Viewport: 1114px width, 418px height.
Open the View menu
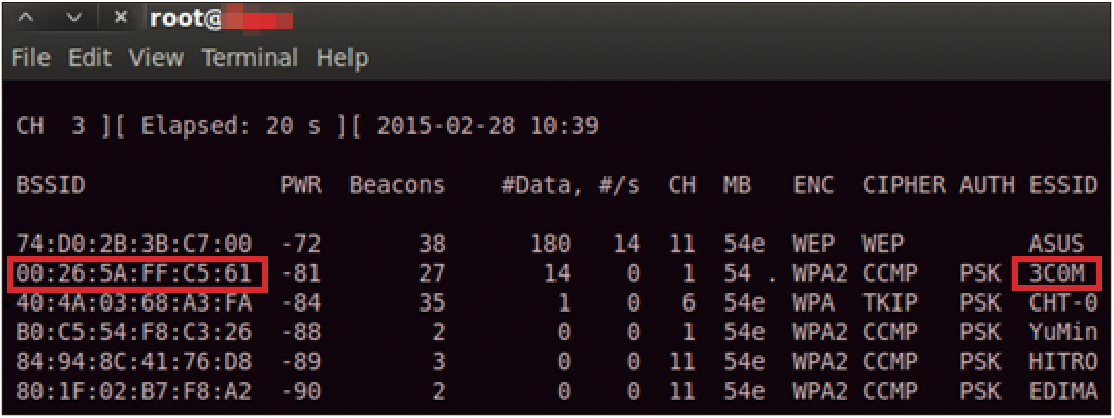click(x=156, y=58)
